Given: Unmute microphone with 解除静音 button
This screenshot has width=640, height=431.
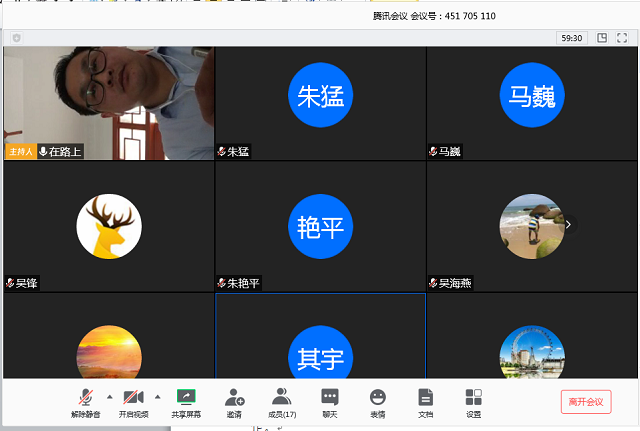Looking at the screenshot, I should pos(85,402).
